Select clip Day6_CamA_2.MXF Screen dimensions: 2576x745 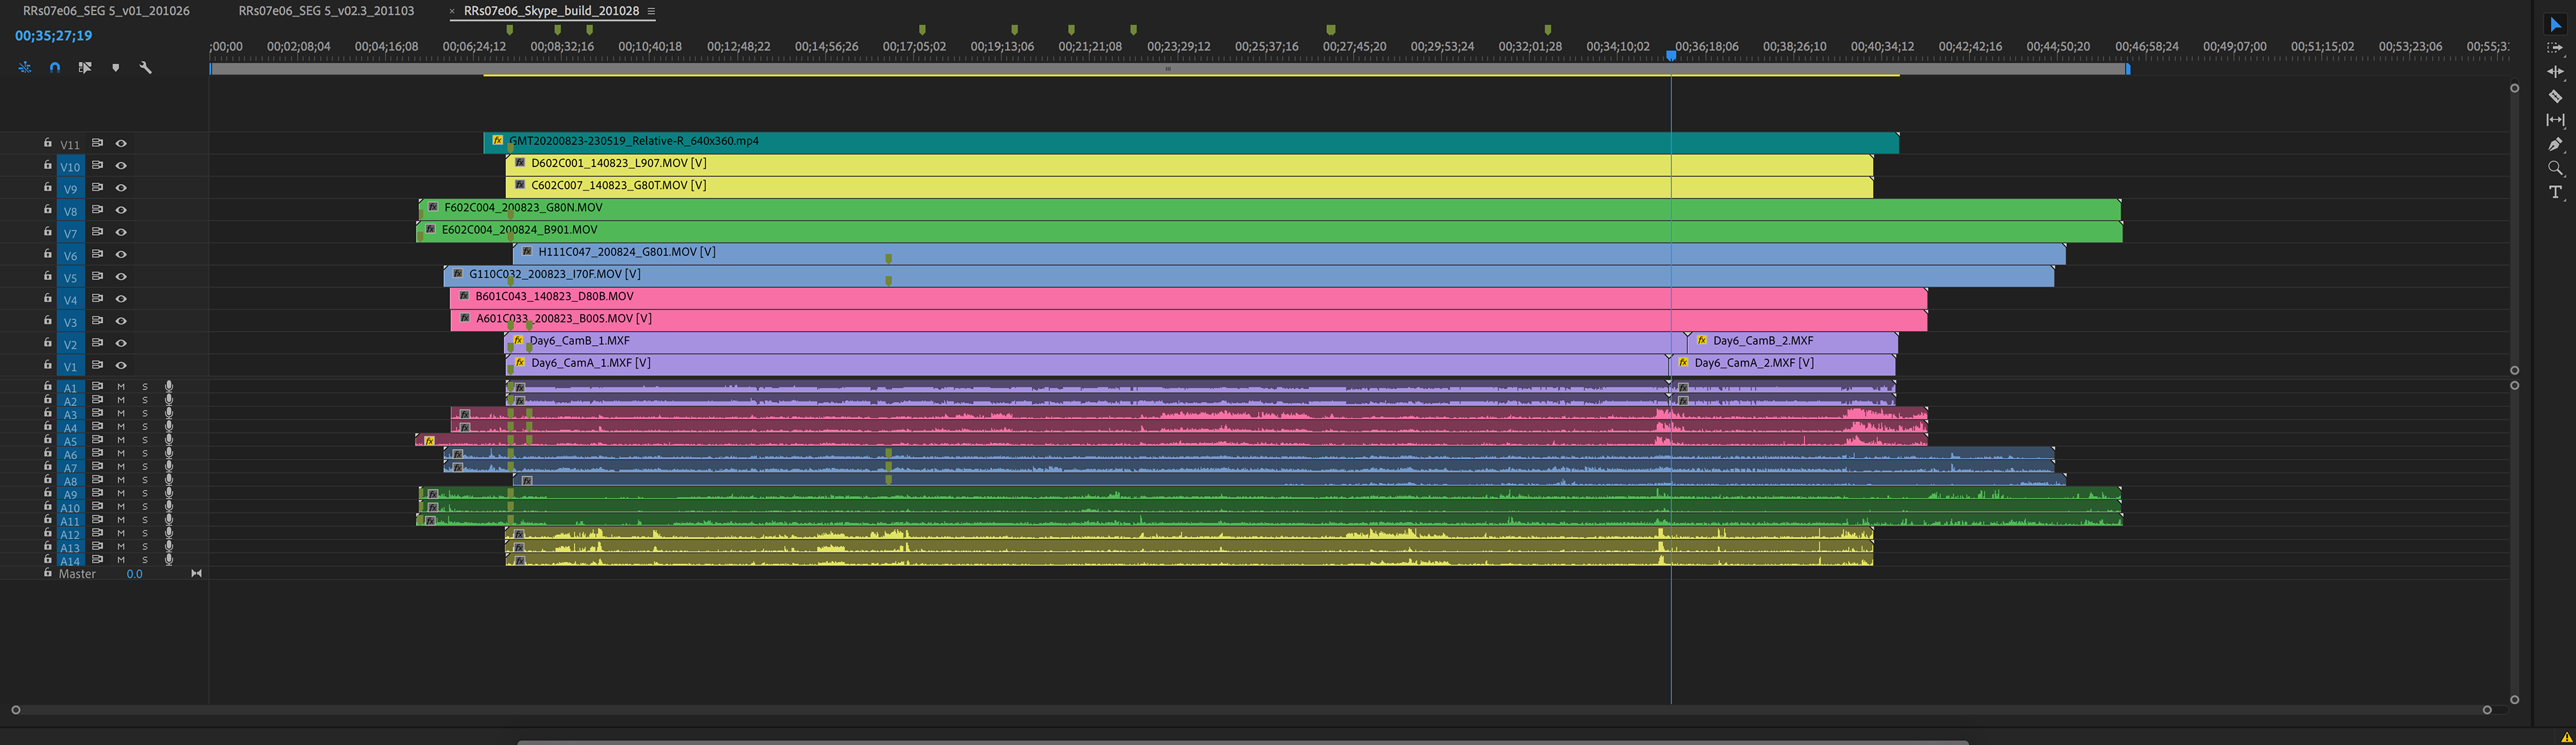[1783, 363]
